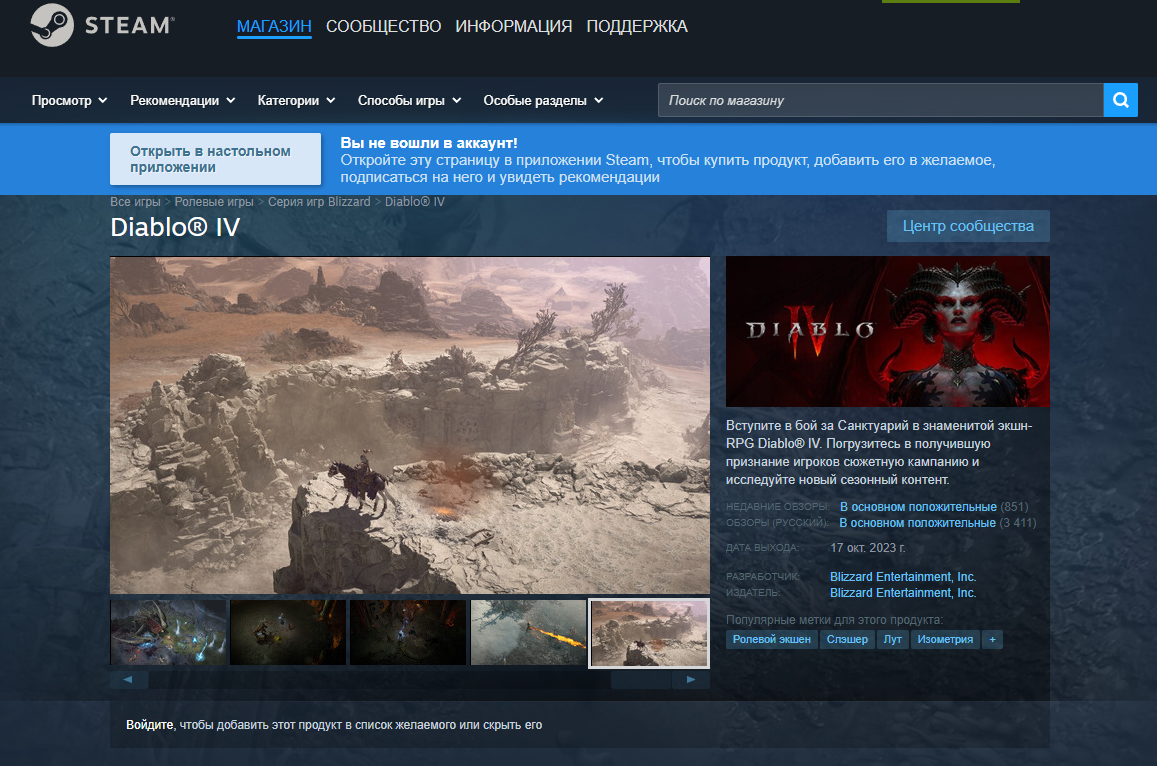Screen dimensions: 1157x766
Task: Go to Ролевые игры breadcrumb
Action: (214, 201)
